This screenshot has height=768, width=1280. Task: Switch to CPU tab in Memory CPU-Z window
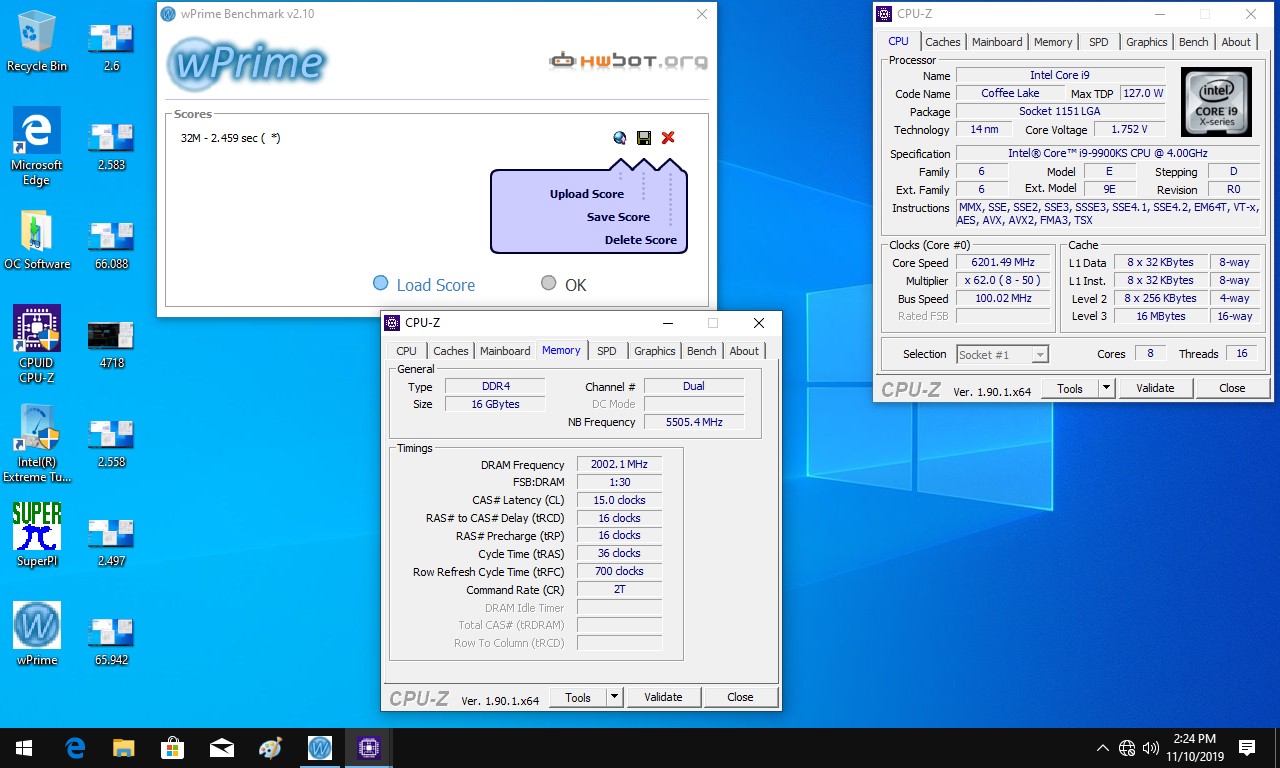click(x=407, y=351)
